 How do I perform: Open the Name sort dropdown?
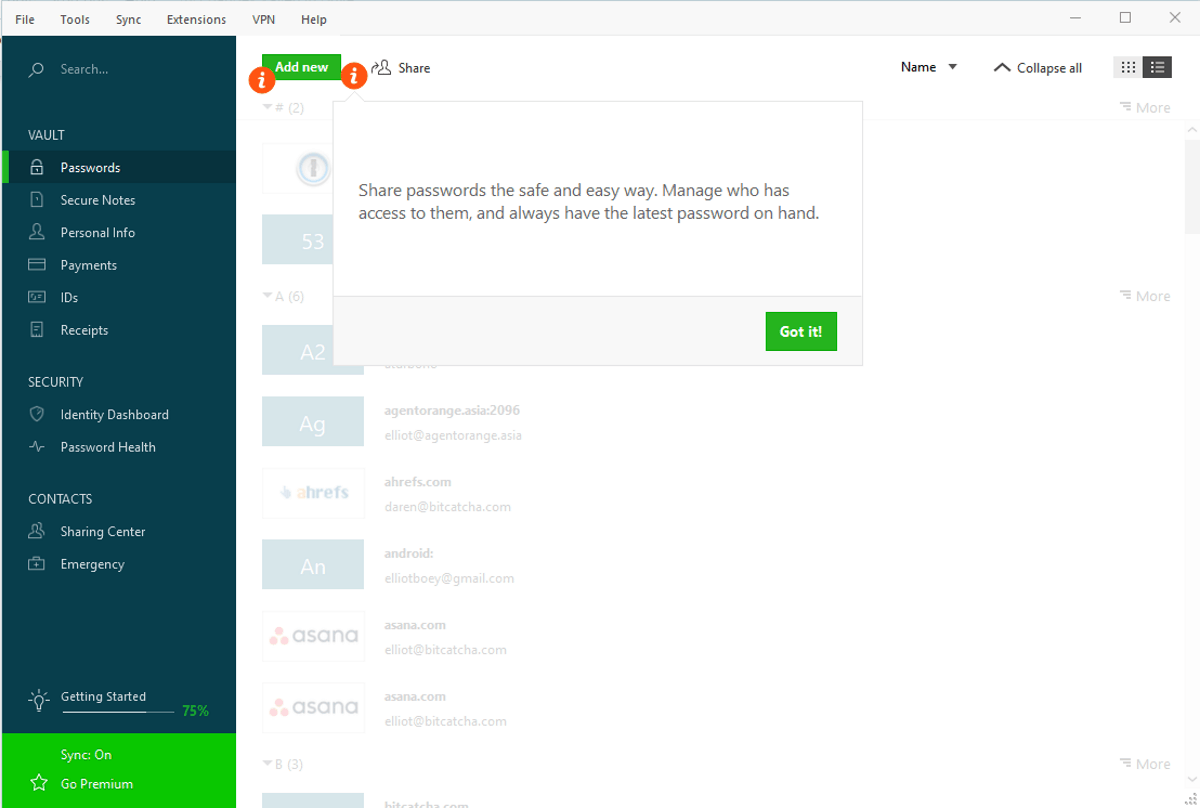click(929, 67)
